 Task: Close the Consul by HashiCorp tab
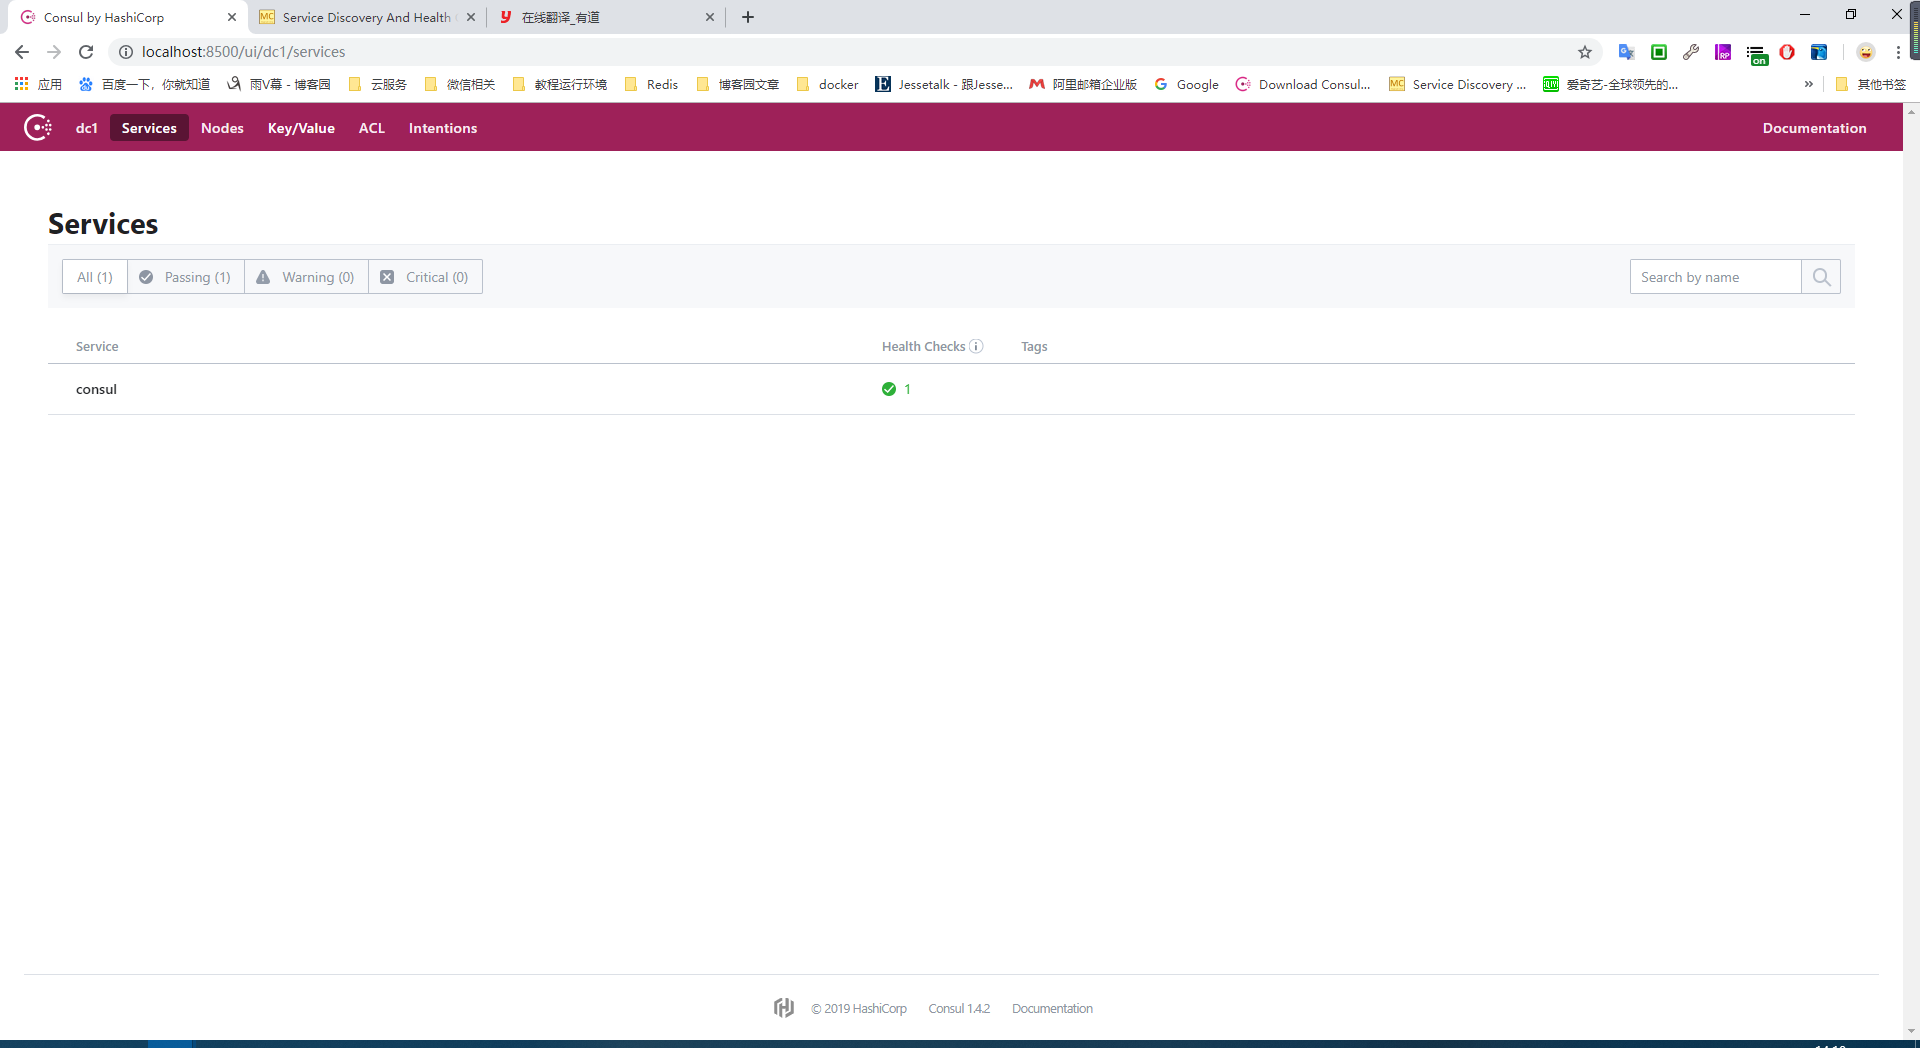click(x=232, y=17)
